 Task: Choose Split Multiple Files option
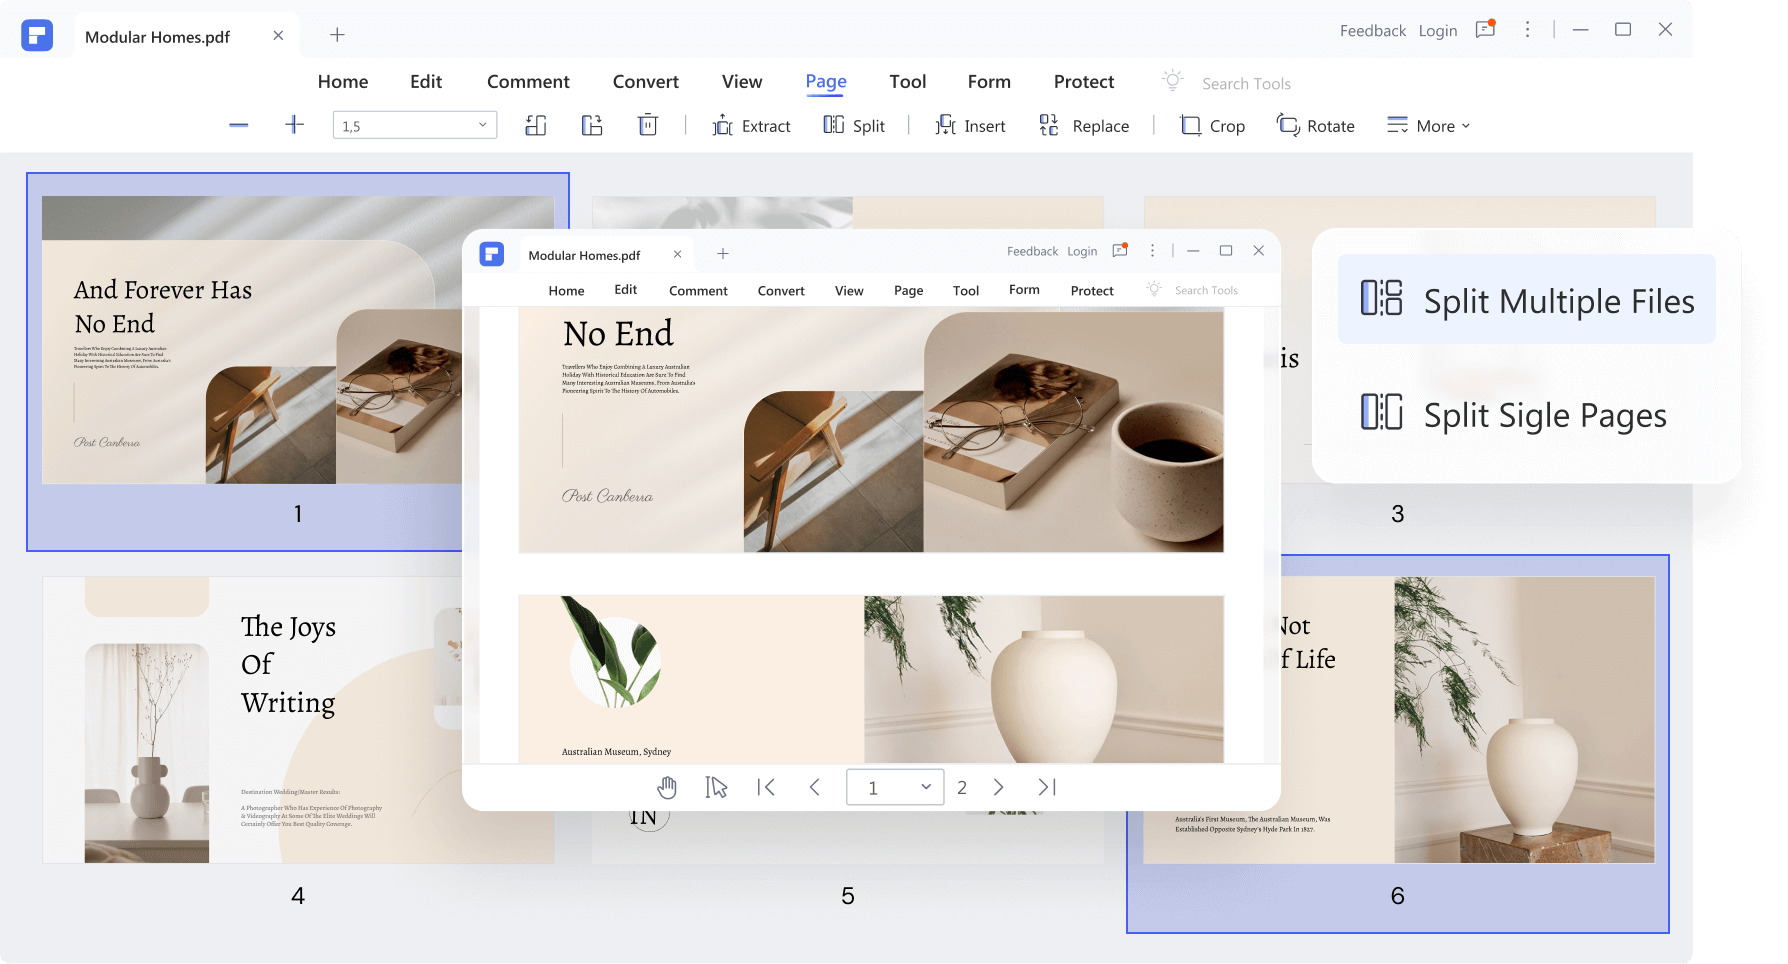tap(1526, 300)
